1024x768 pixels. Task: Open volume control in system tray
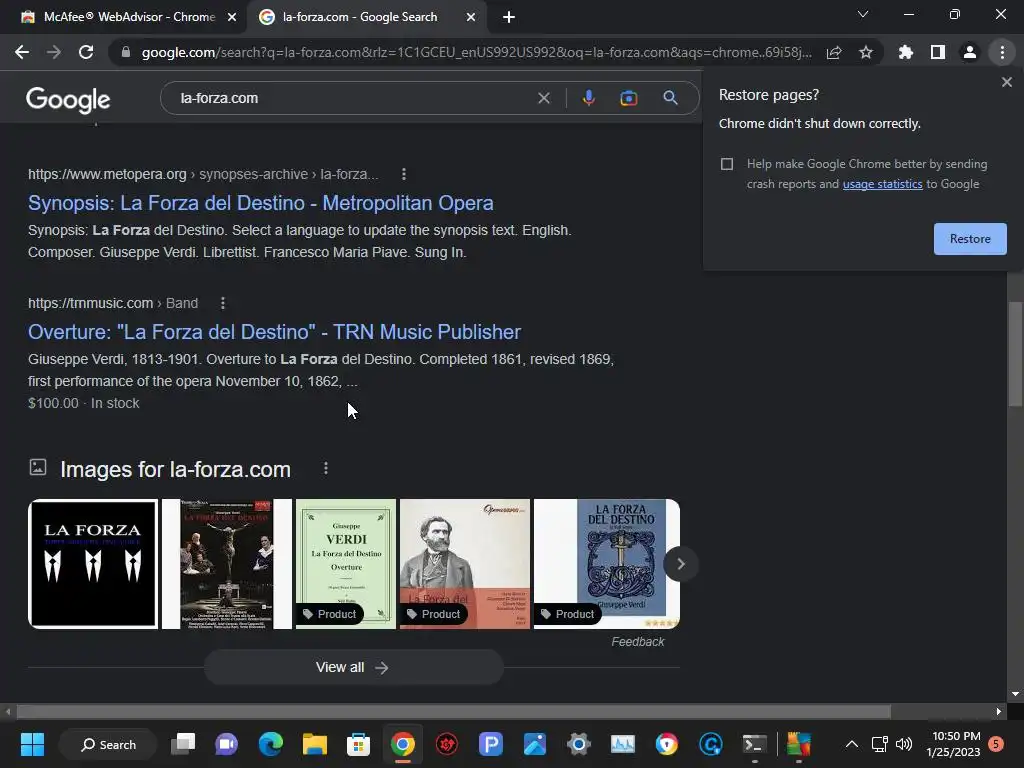(x=904, y=744)
